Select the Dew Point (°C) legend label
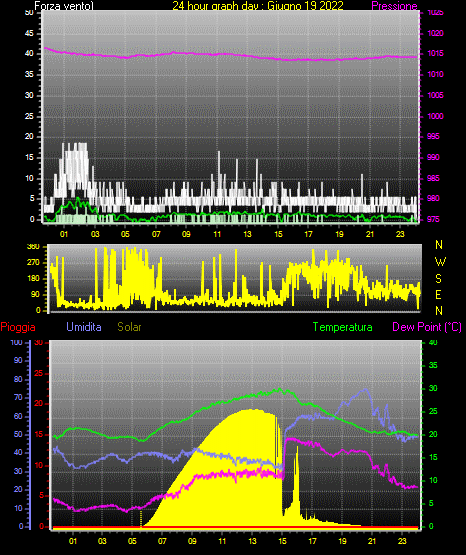 pos(427,327)
